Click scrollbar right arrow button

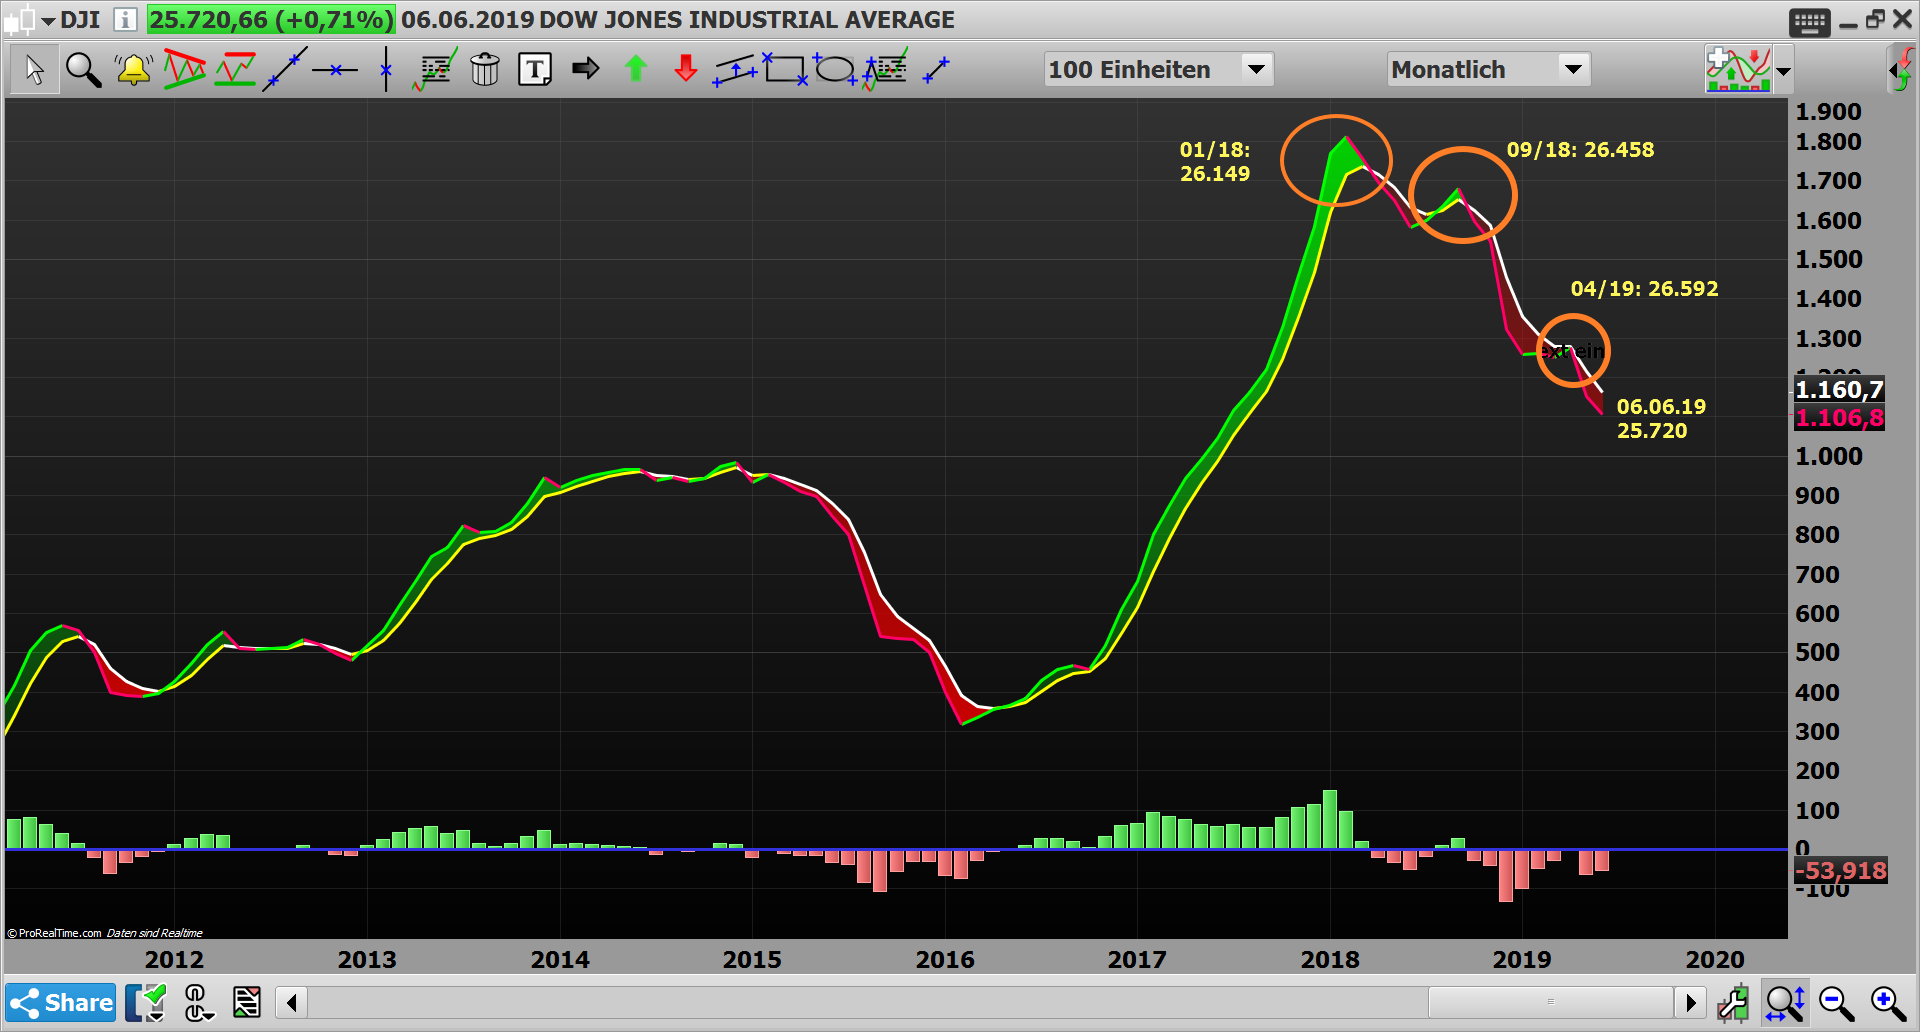click(1690, 1002)
